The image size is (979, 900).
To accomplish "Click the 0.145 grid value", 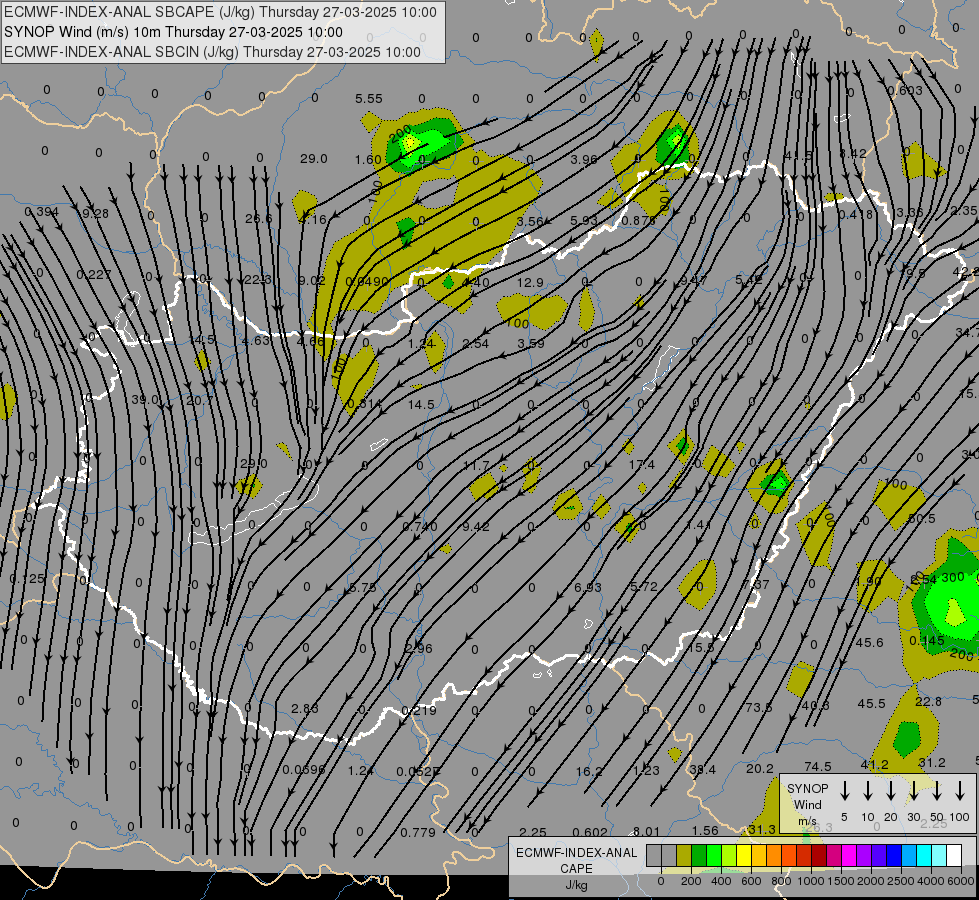I will pyautogui.click(x=927, y=641).
